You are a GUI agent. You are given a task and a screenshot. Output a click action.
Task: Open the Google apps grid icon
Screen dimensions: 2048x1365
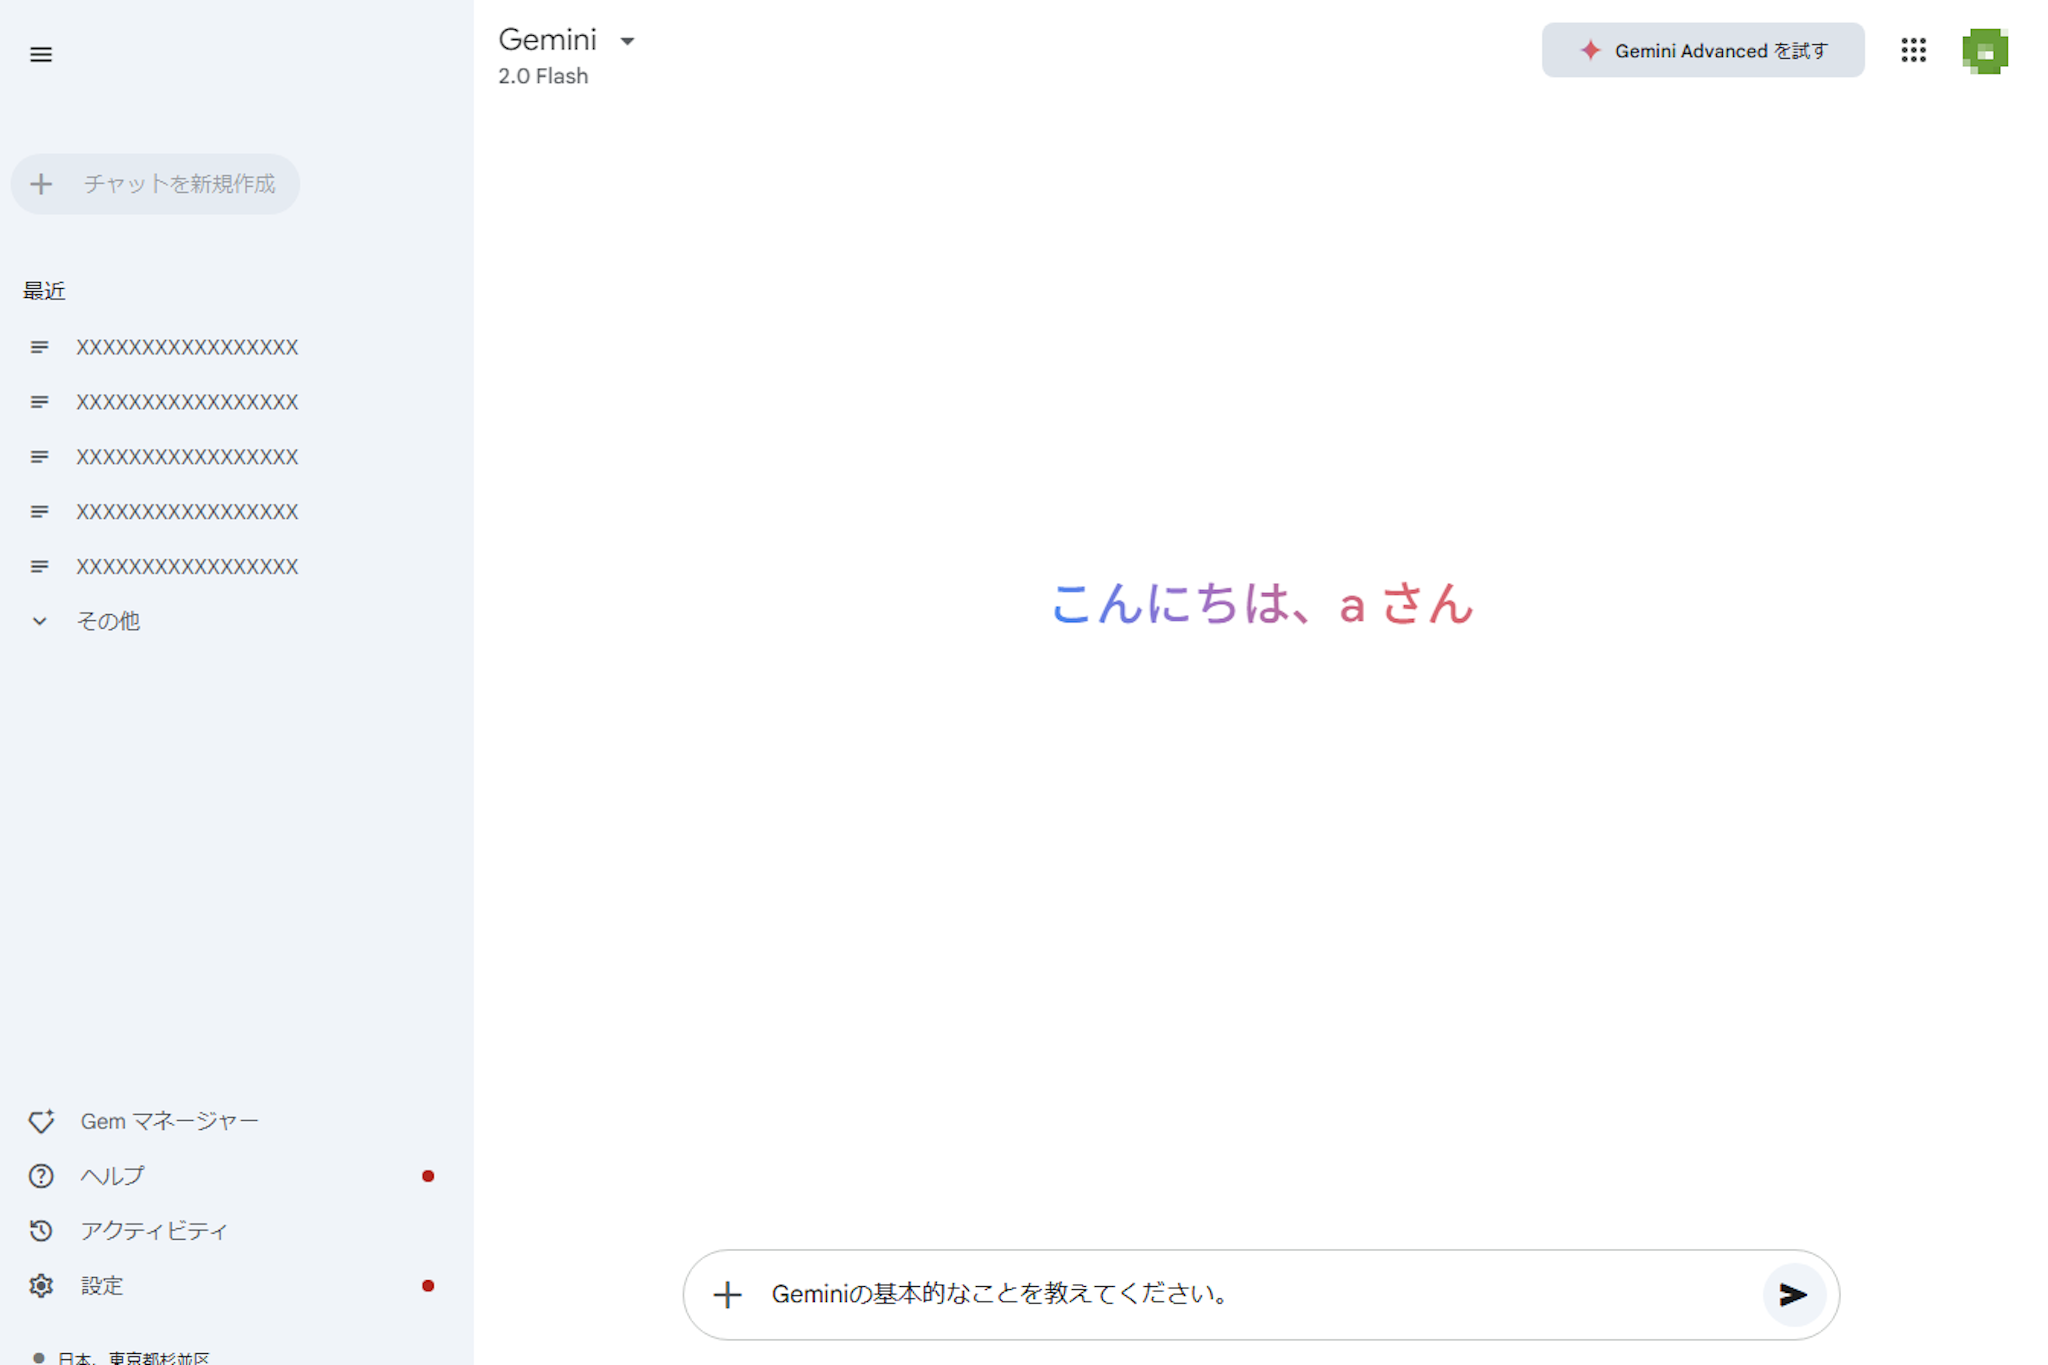(x=1913, y=50)
